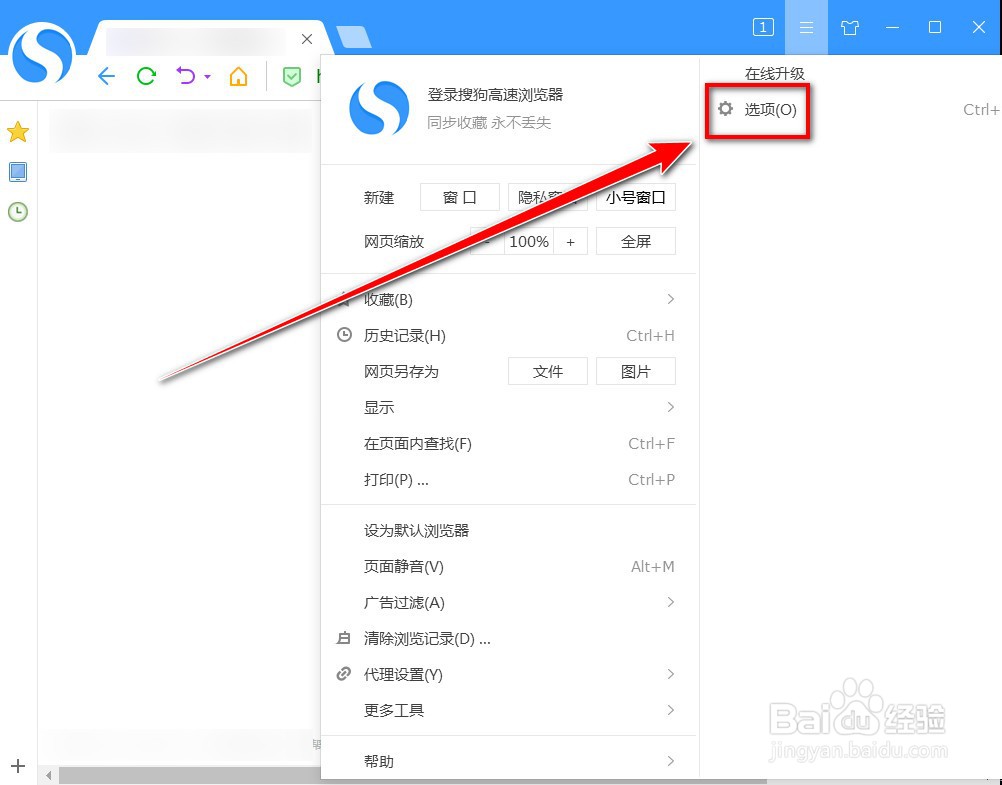Click the skin/theme wardrobe icon
This screenshot has height=785, width=1002.
(849, 27)
